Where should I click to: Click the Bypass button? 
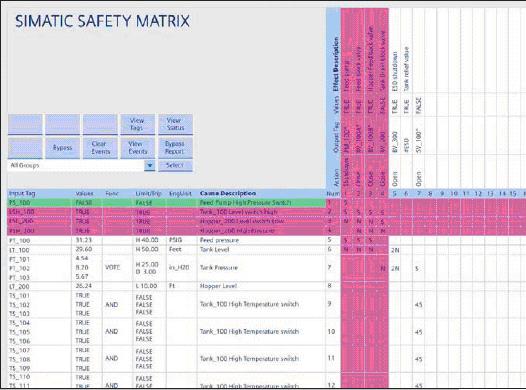(x=62, y=148)
